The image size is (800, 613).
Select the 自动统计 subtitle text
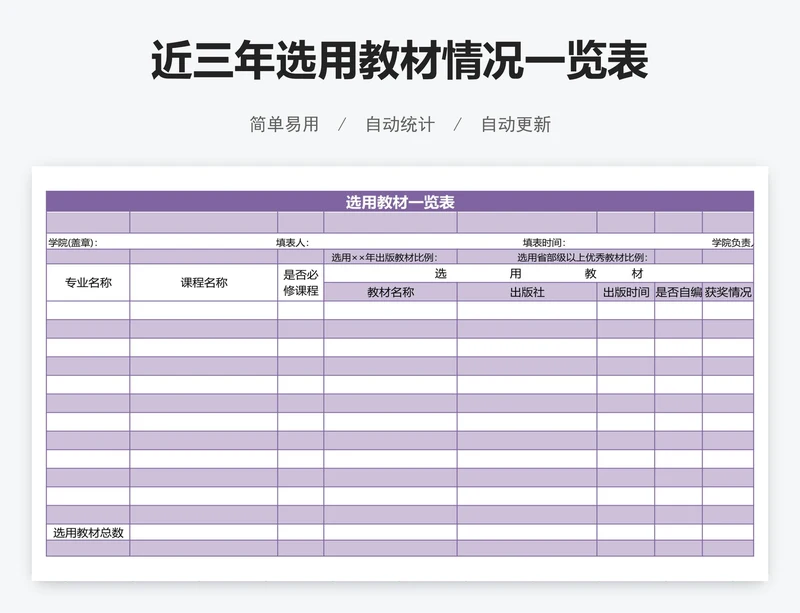pyautogui.click(x=400, y=125)
